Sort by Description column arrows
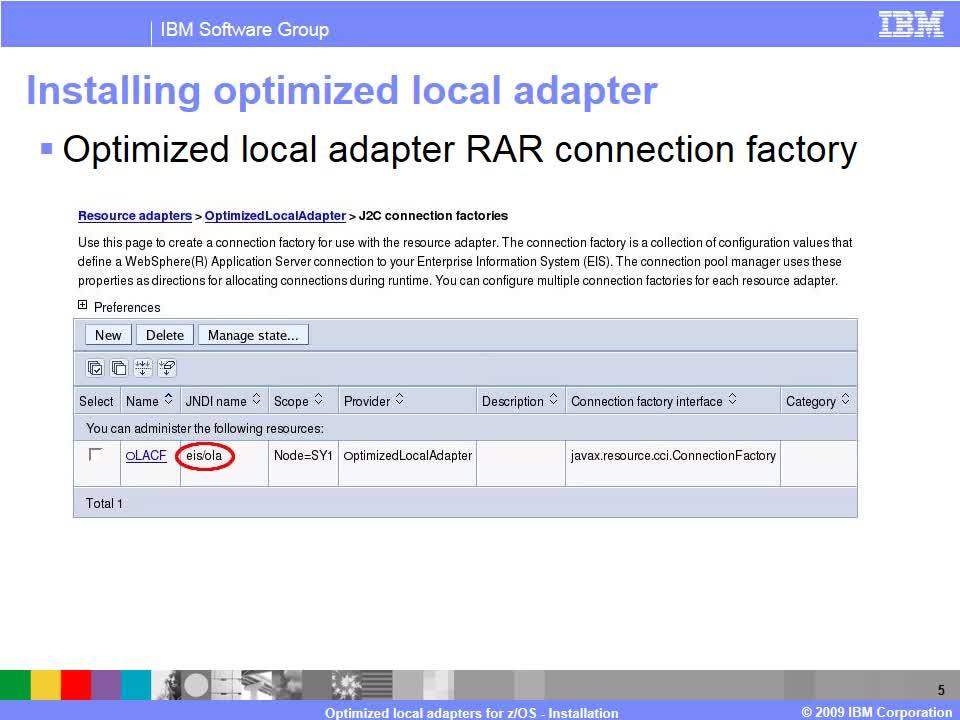This screenshot has width=960, height=720. pyautogui.click(x=553, y=400)
